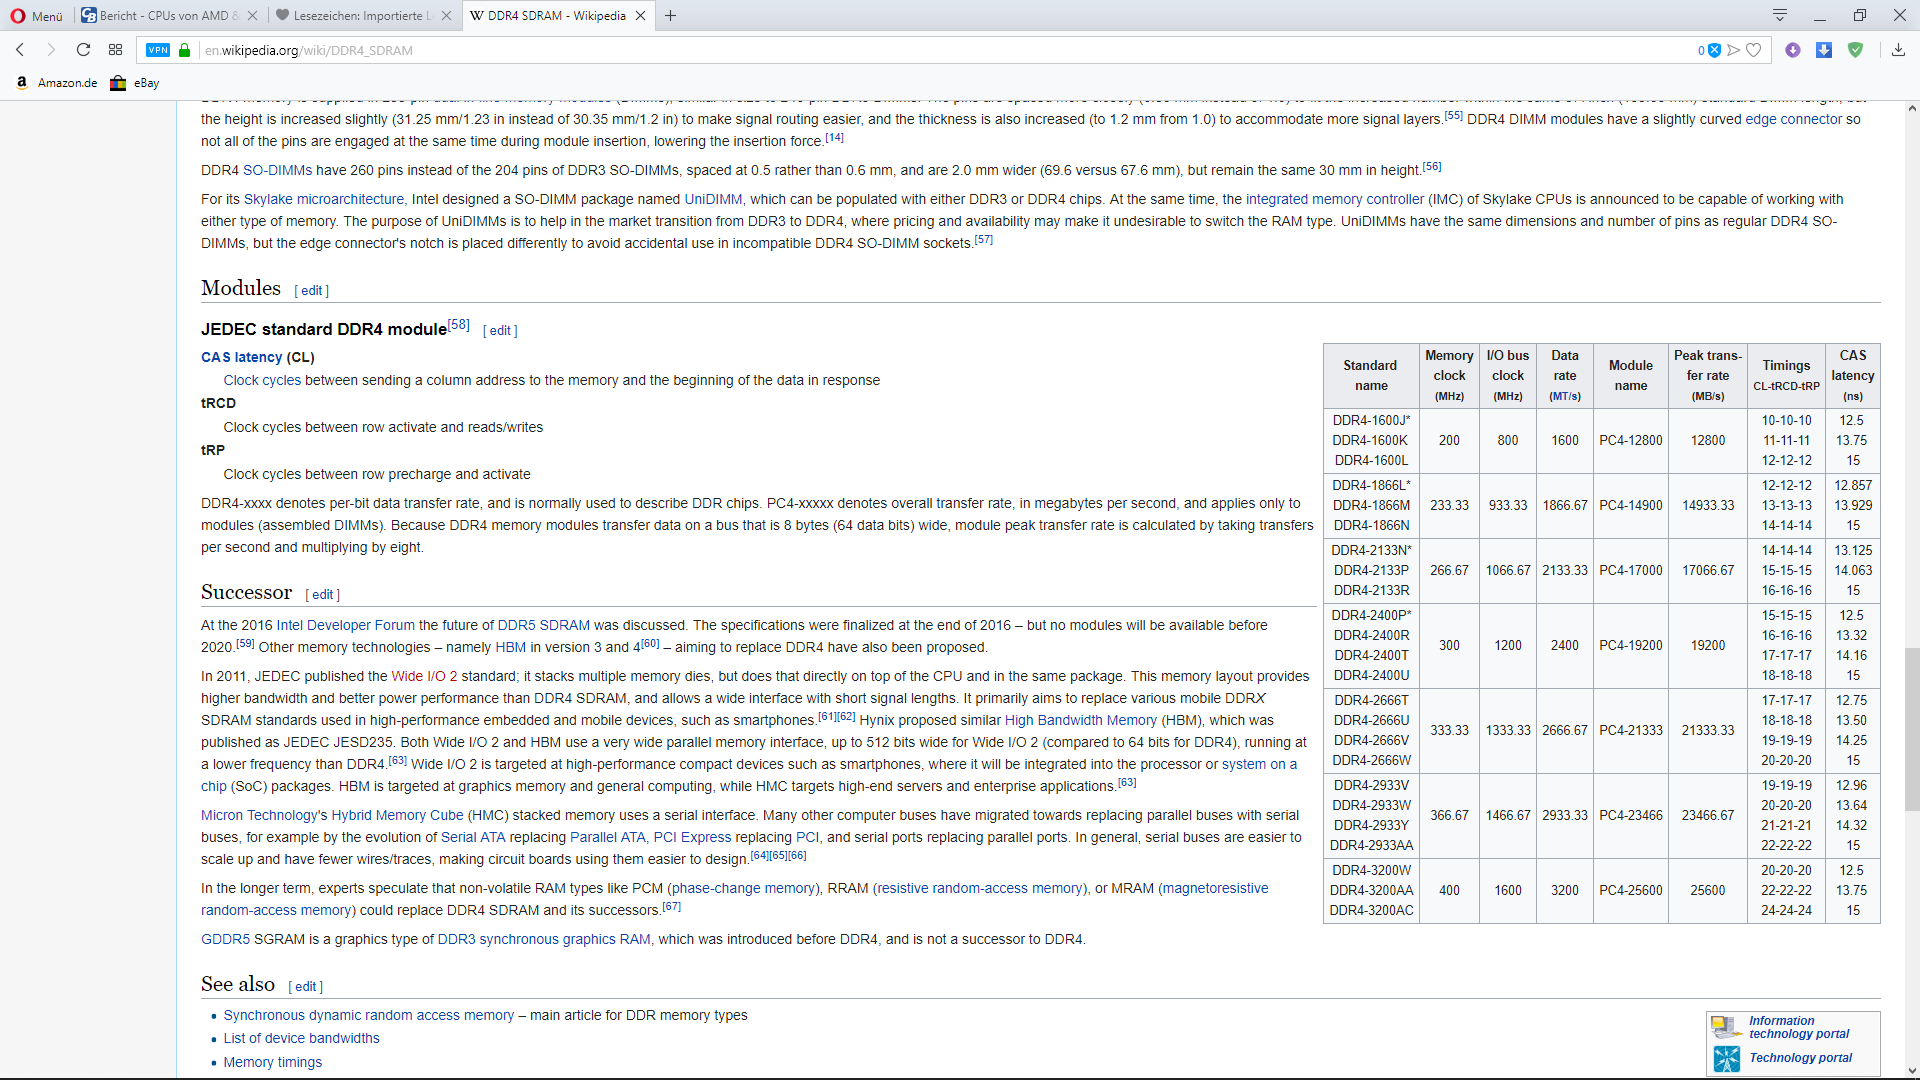
Task: Go back to previous page
Action: pos(20,50)
